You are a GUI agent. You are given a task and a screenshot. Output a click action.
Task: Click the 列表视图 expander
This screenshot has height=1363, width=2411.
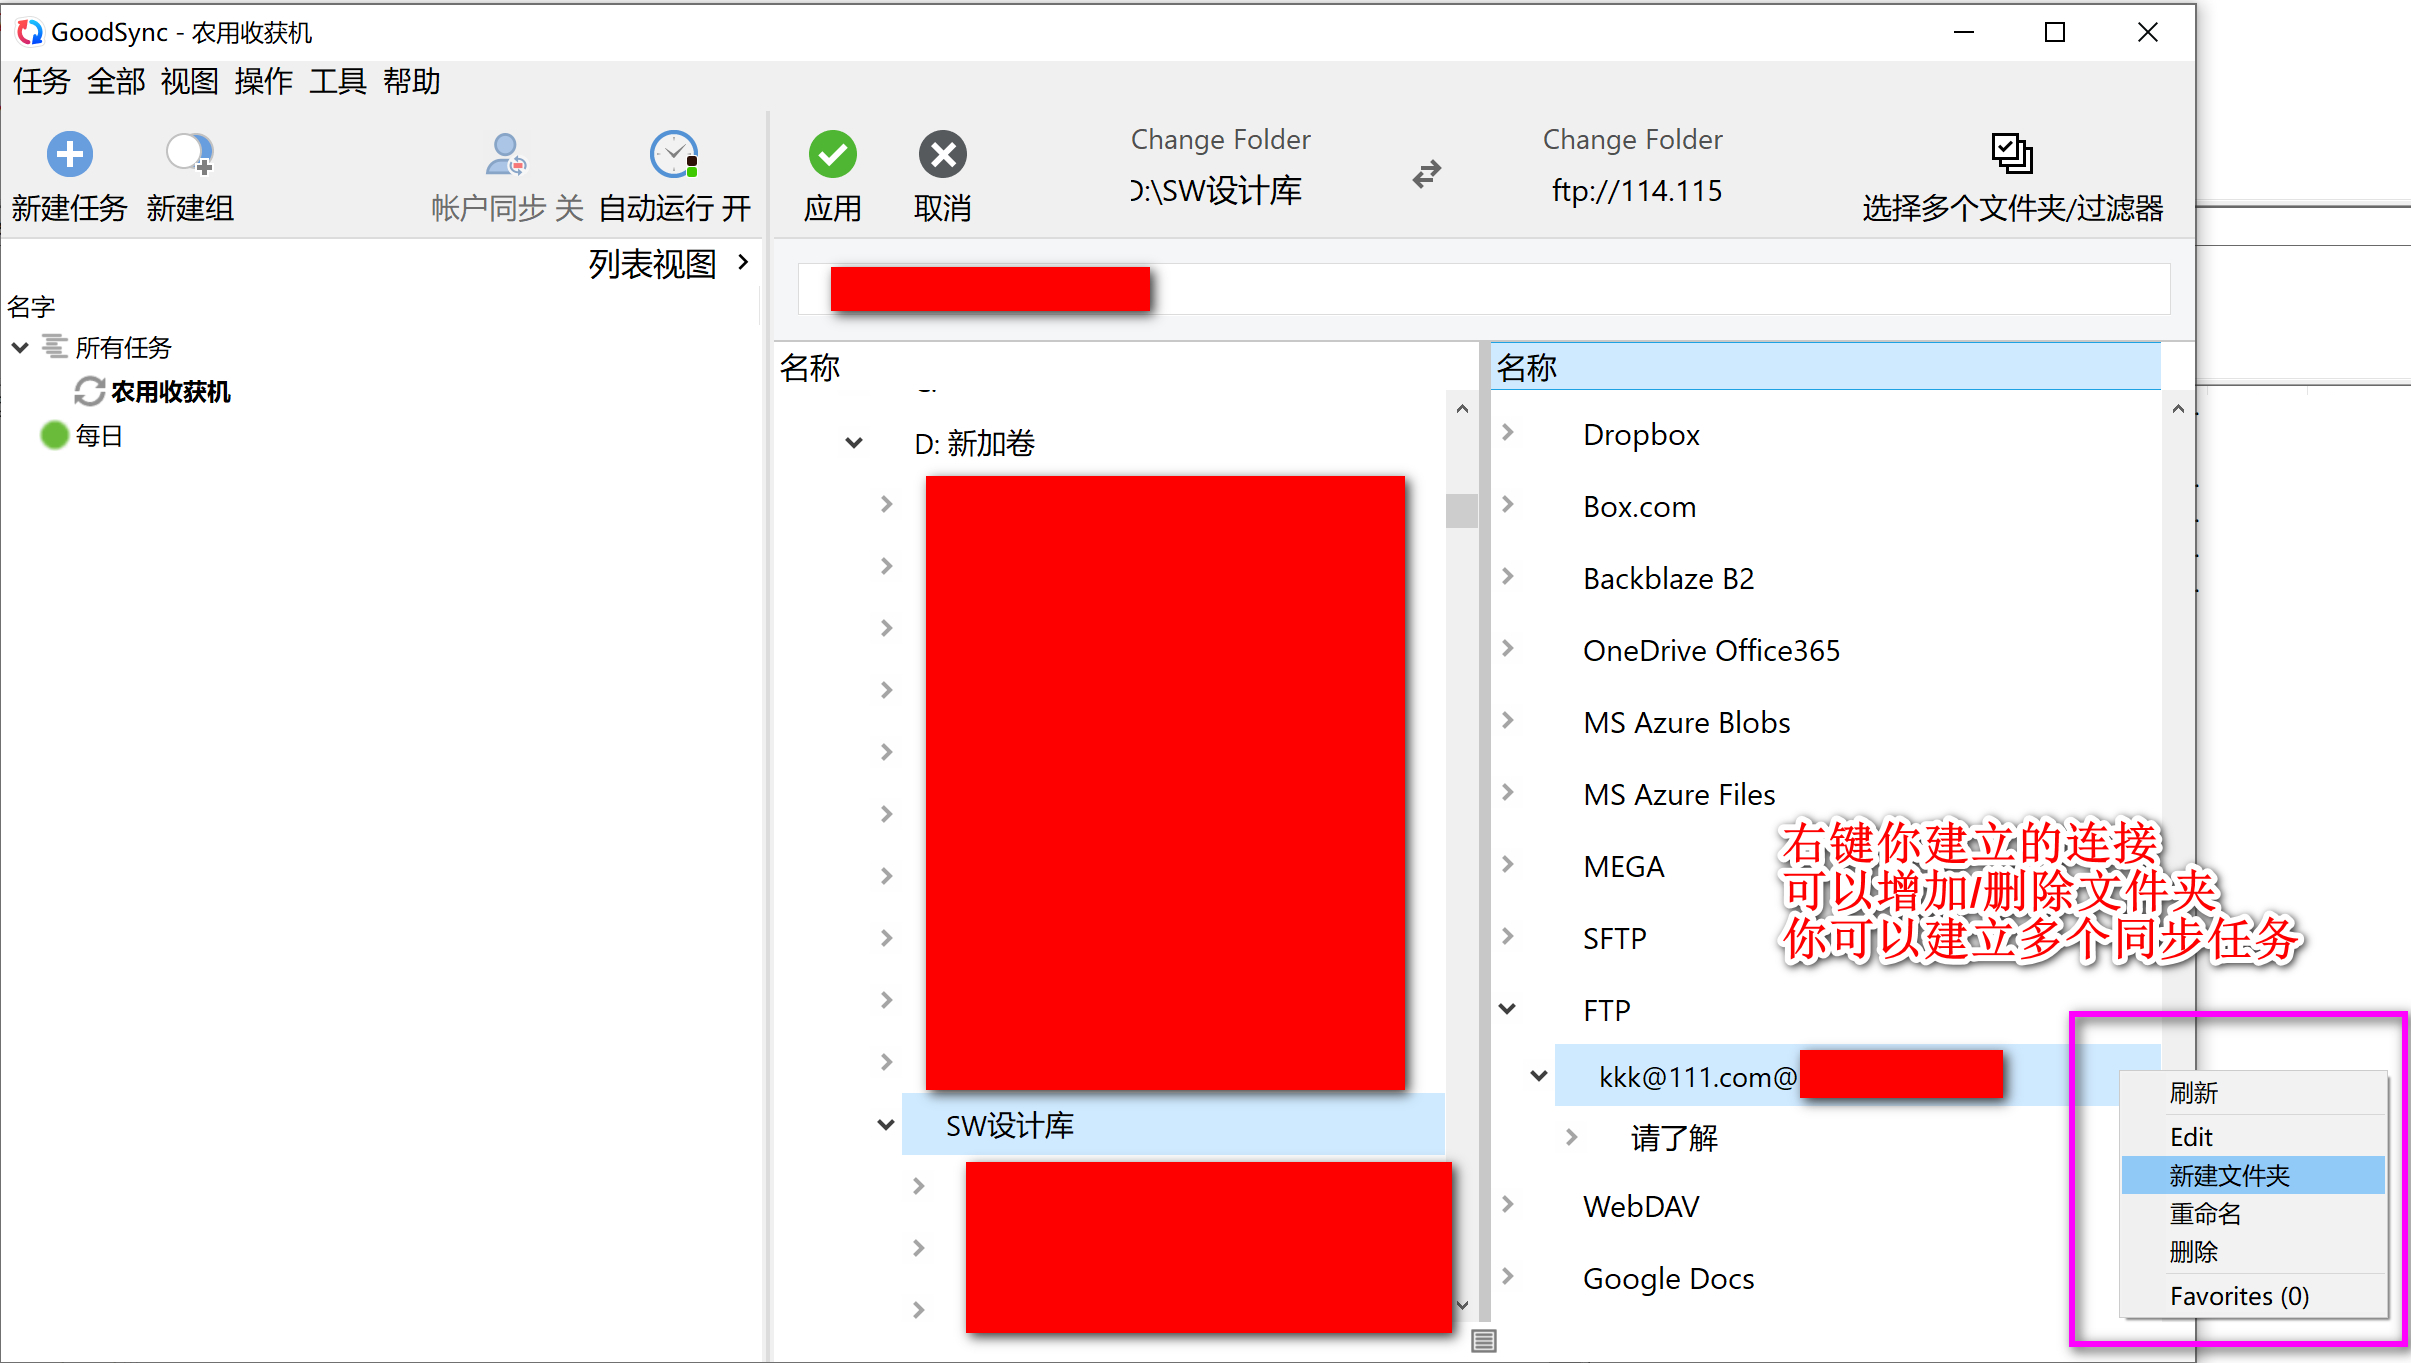743,262
